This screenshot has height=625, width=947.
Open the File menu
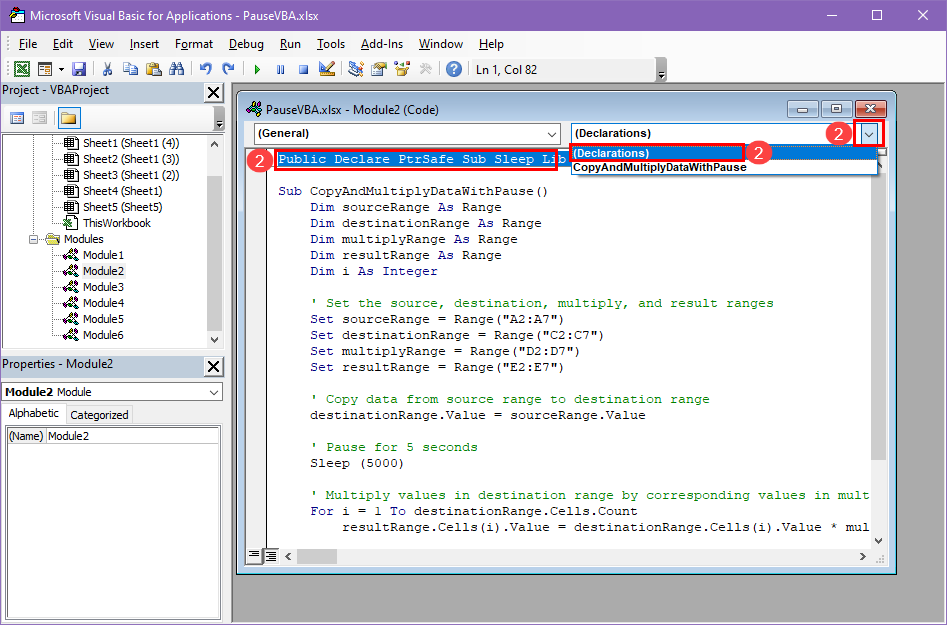click(x=28, y=44)
